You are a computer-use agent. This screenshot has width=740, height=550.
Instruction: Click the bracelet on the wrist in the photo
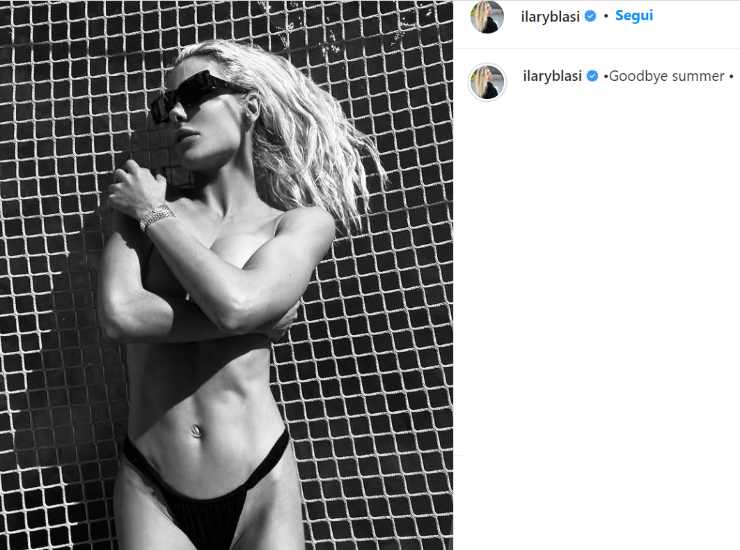click(x=157, y=217)
